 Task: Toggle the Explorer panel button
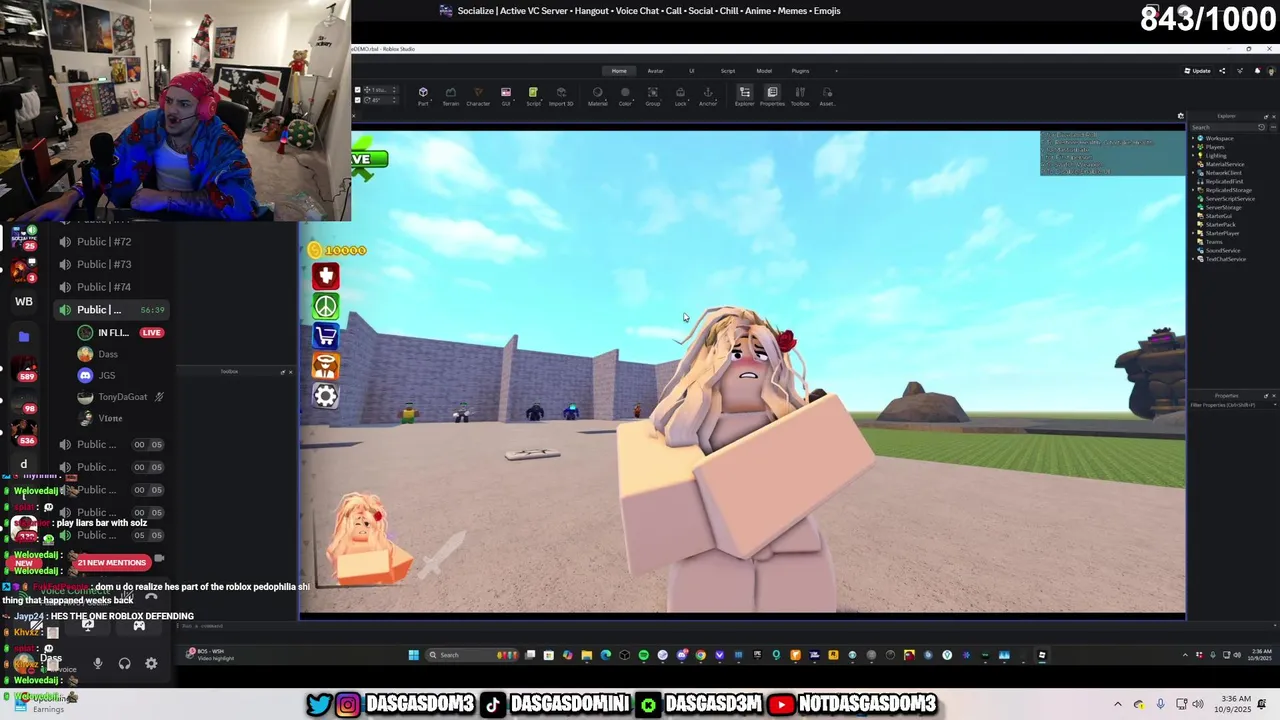tap(745, 95)
